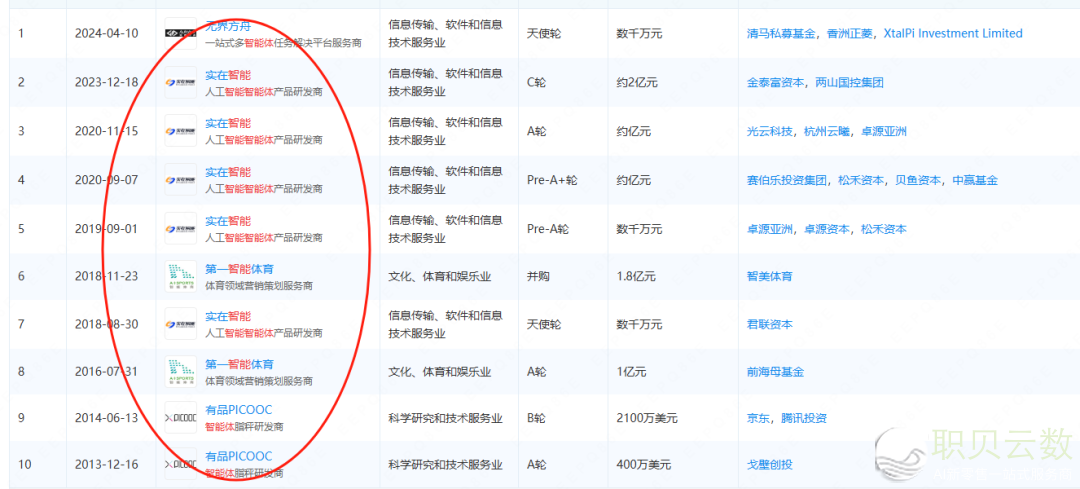
Task: Select the 金泰富资本 investor link
Action: click(x=775, y=82)
